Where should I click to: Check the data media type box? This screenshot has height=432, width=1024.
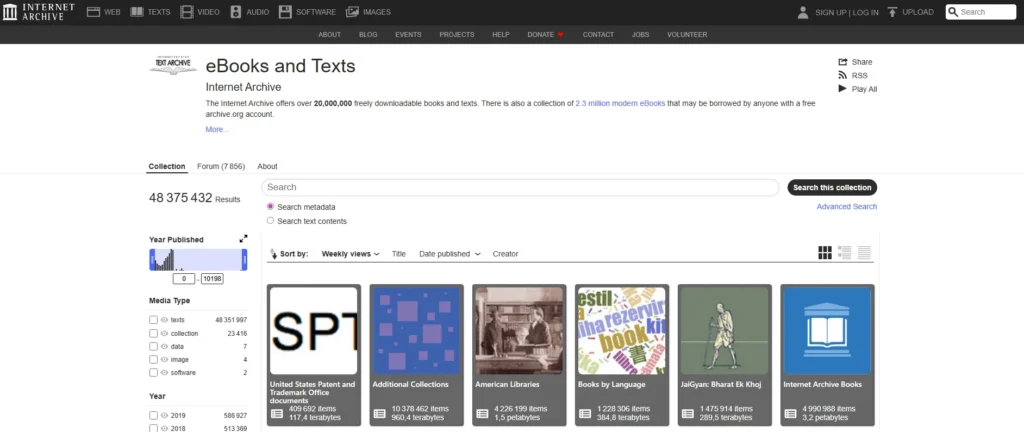pos(153,346)
